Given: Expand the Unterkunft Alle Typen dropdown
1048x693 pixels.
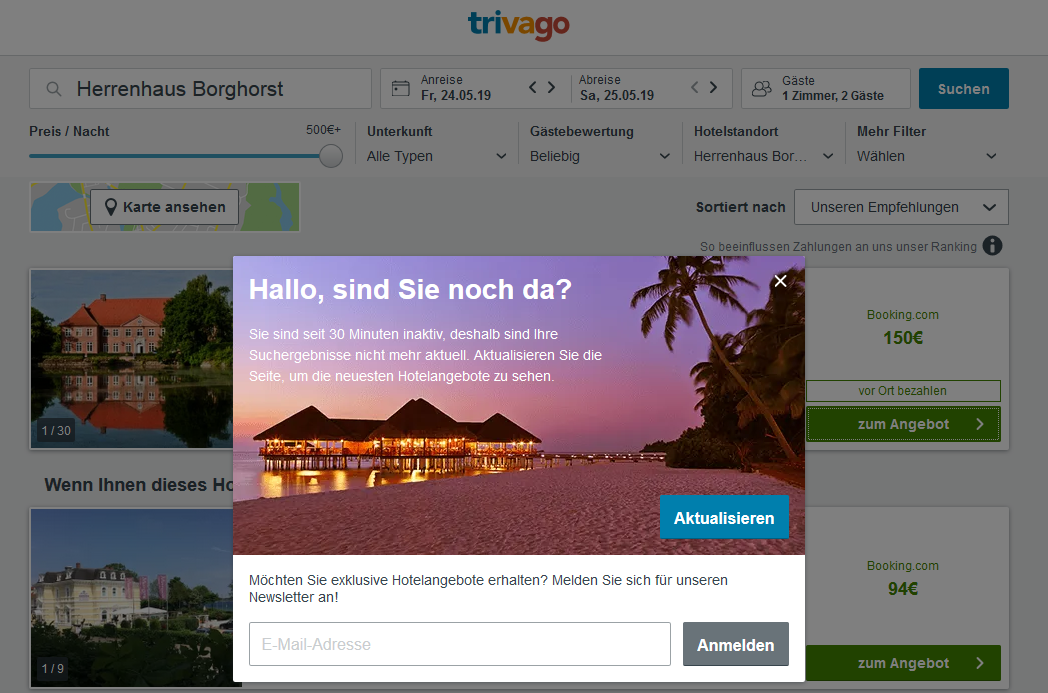Looking at the screenshot, I should [x=437, y=156].
